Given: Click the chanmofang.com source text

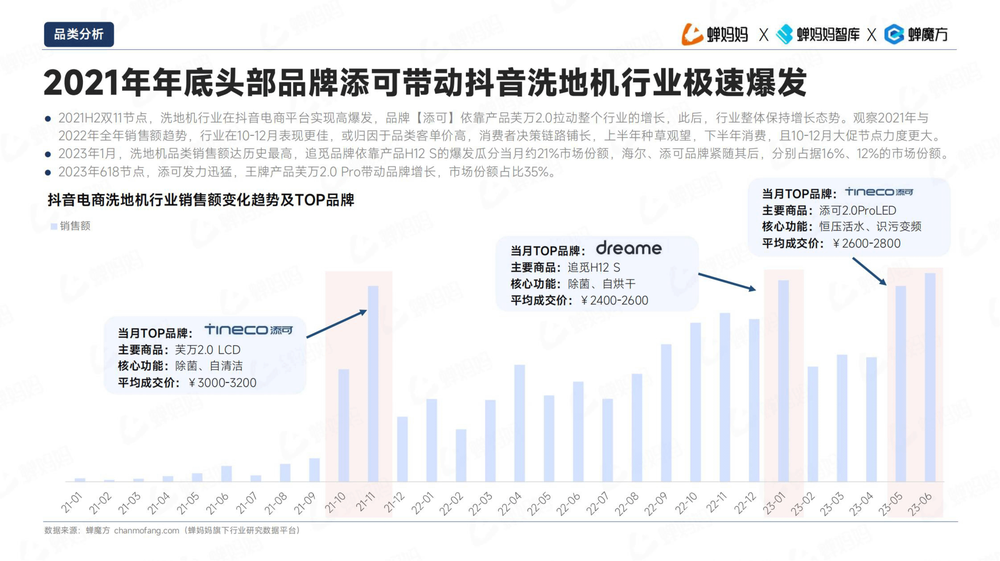Looking at the screenshot, I should click(x=147, y=530).
